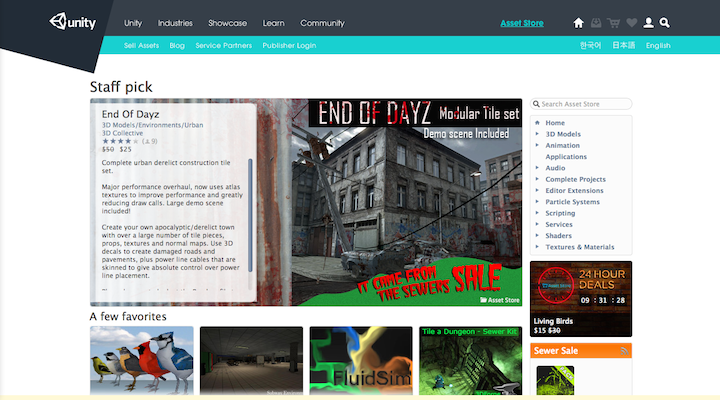Expand the Services category arrow

pyautogui.click(x=537, y=224)
